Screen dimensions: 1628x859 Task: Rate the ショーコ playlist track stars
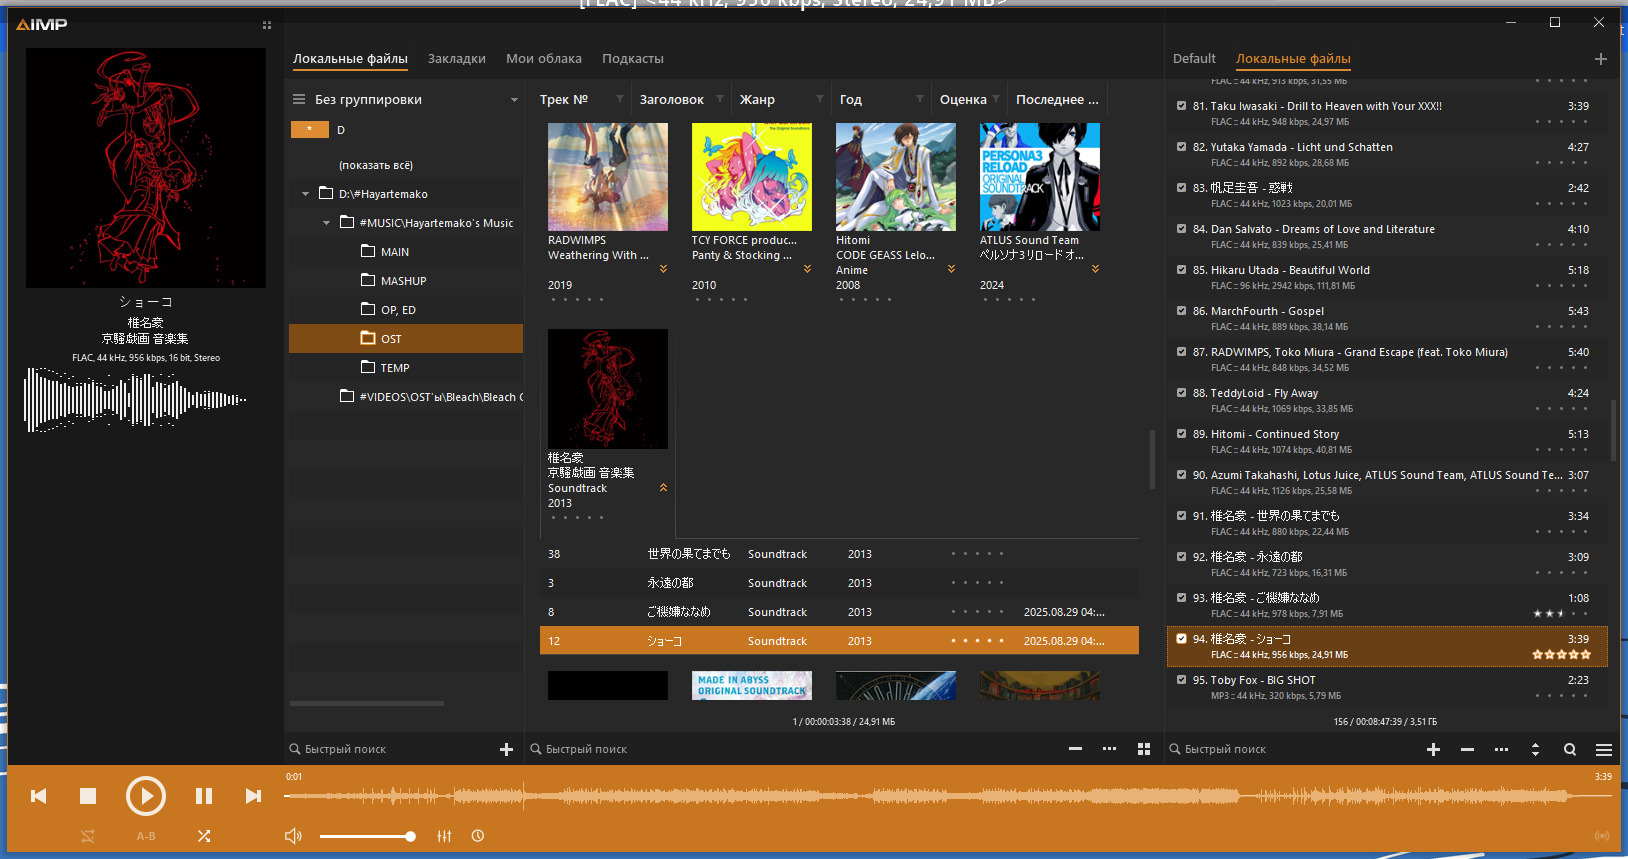tap(1562, 655)
